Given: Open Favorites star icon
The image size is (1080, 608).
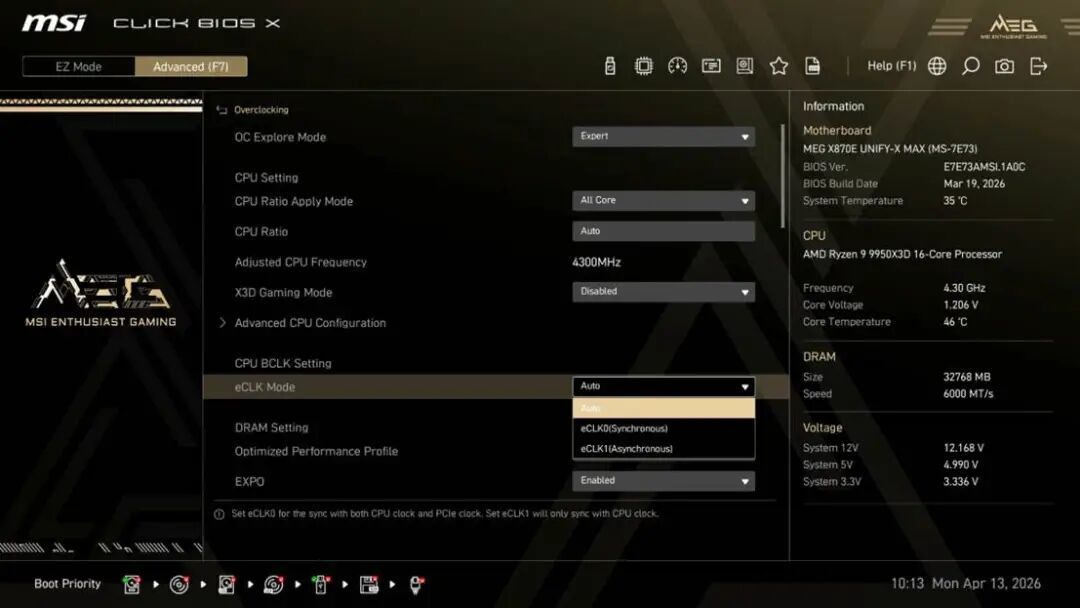Looking at the screenshot, I should [x=778, y=66].
